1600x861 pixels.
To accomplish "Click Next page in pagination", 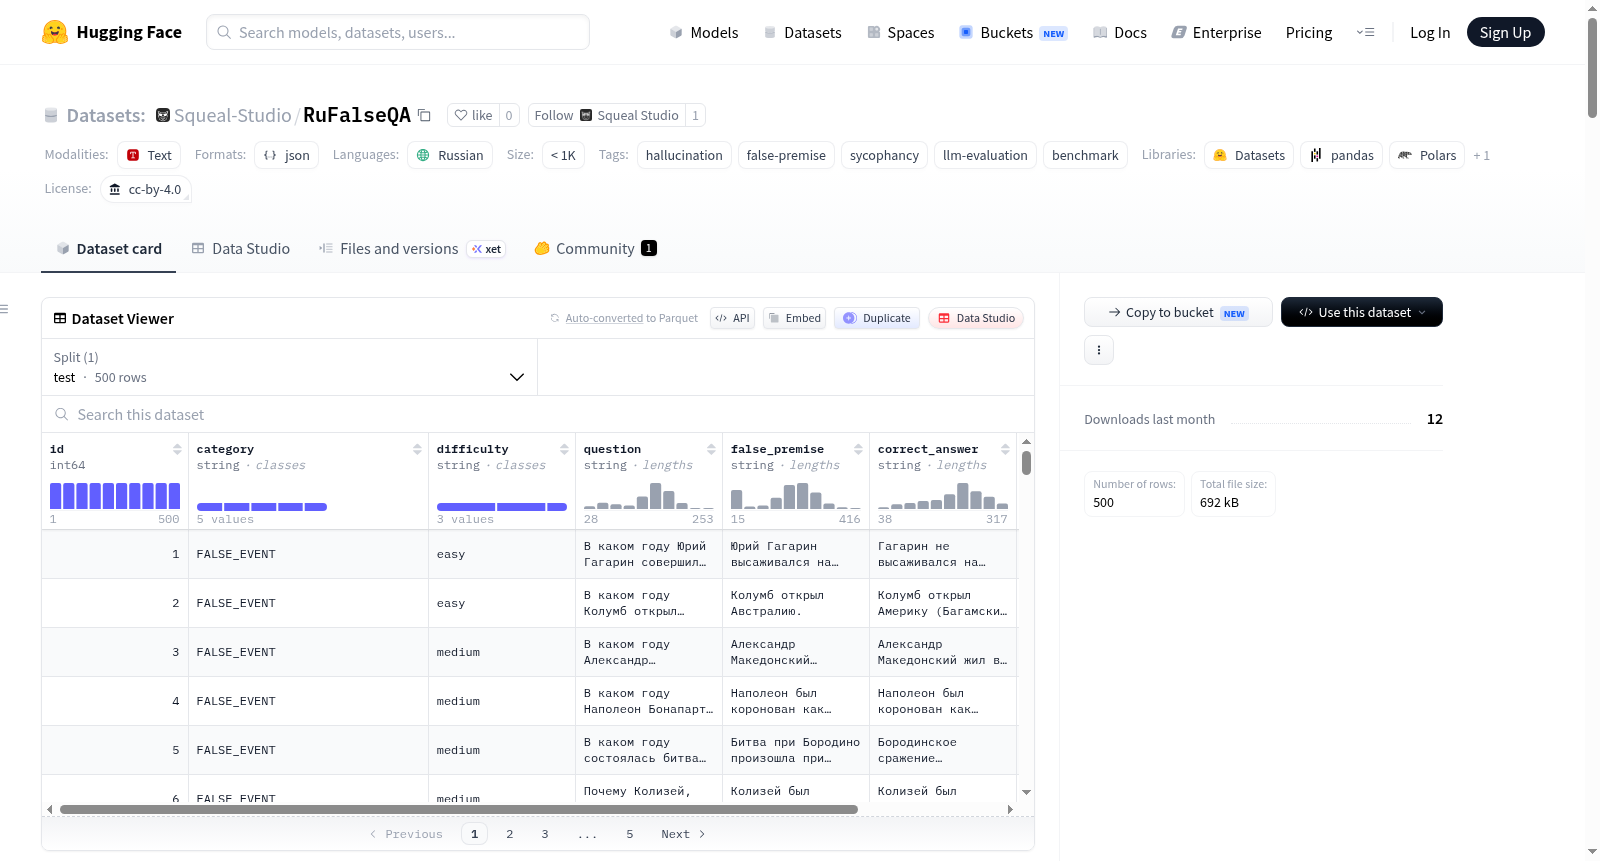I will click(x=683, y=834).
